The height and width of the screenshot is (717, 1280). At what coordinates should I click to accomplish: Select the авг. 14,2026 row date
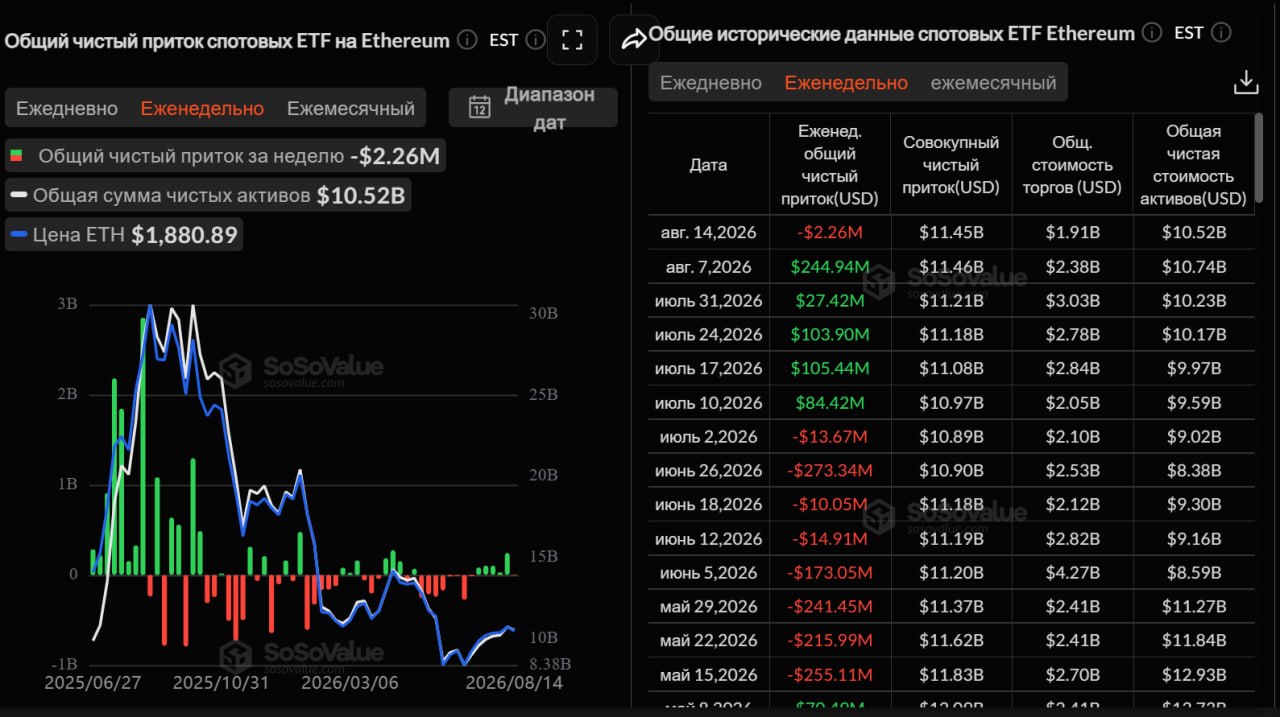tap(708, 233)
